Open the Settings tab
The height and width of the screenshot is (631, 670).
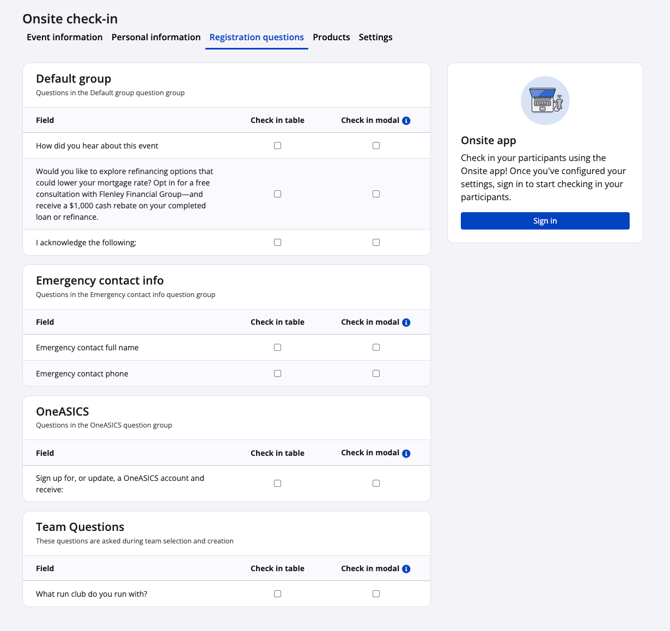(x=376, y=38)
